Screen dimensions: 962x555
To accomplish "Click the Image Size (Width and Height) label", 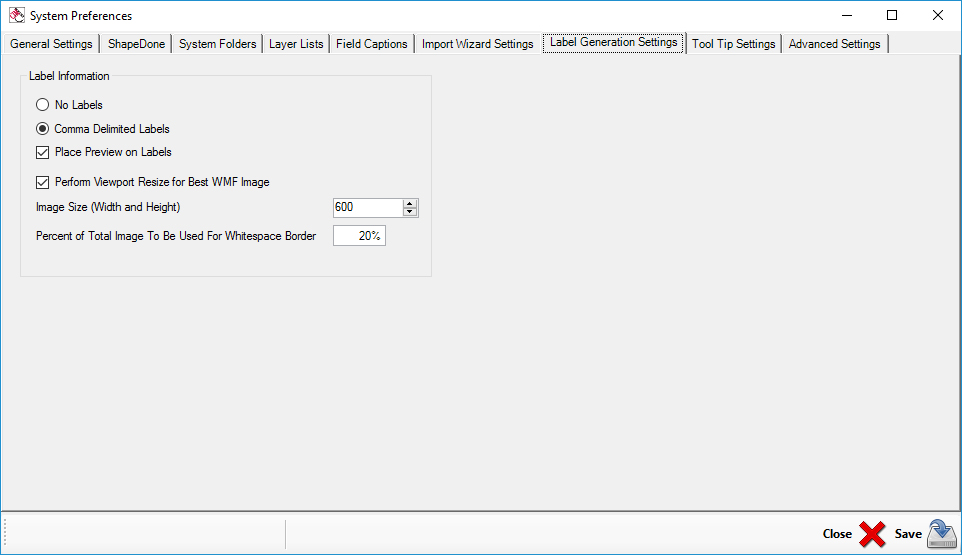I will [x=108, y=207].
